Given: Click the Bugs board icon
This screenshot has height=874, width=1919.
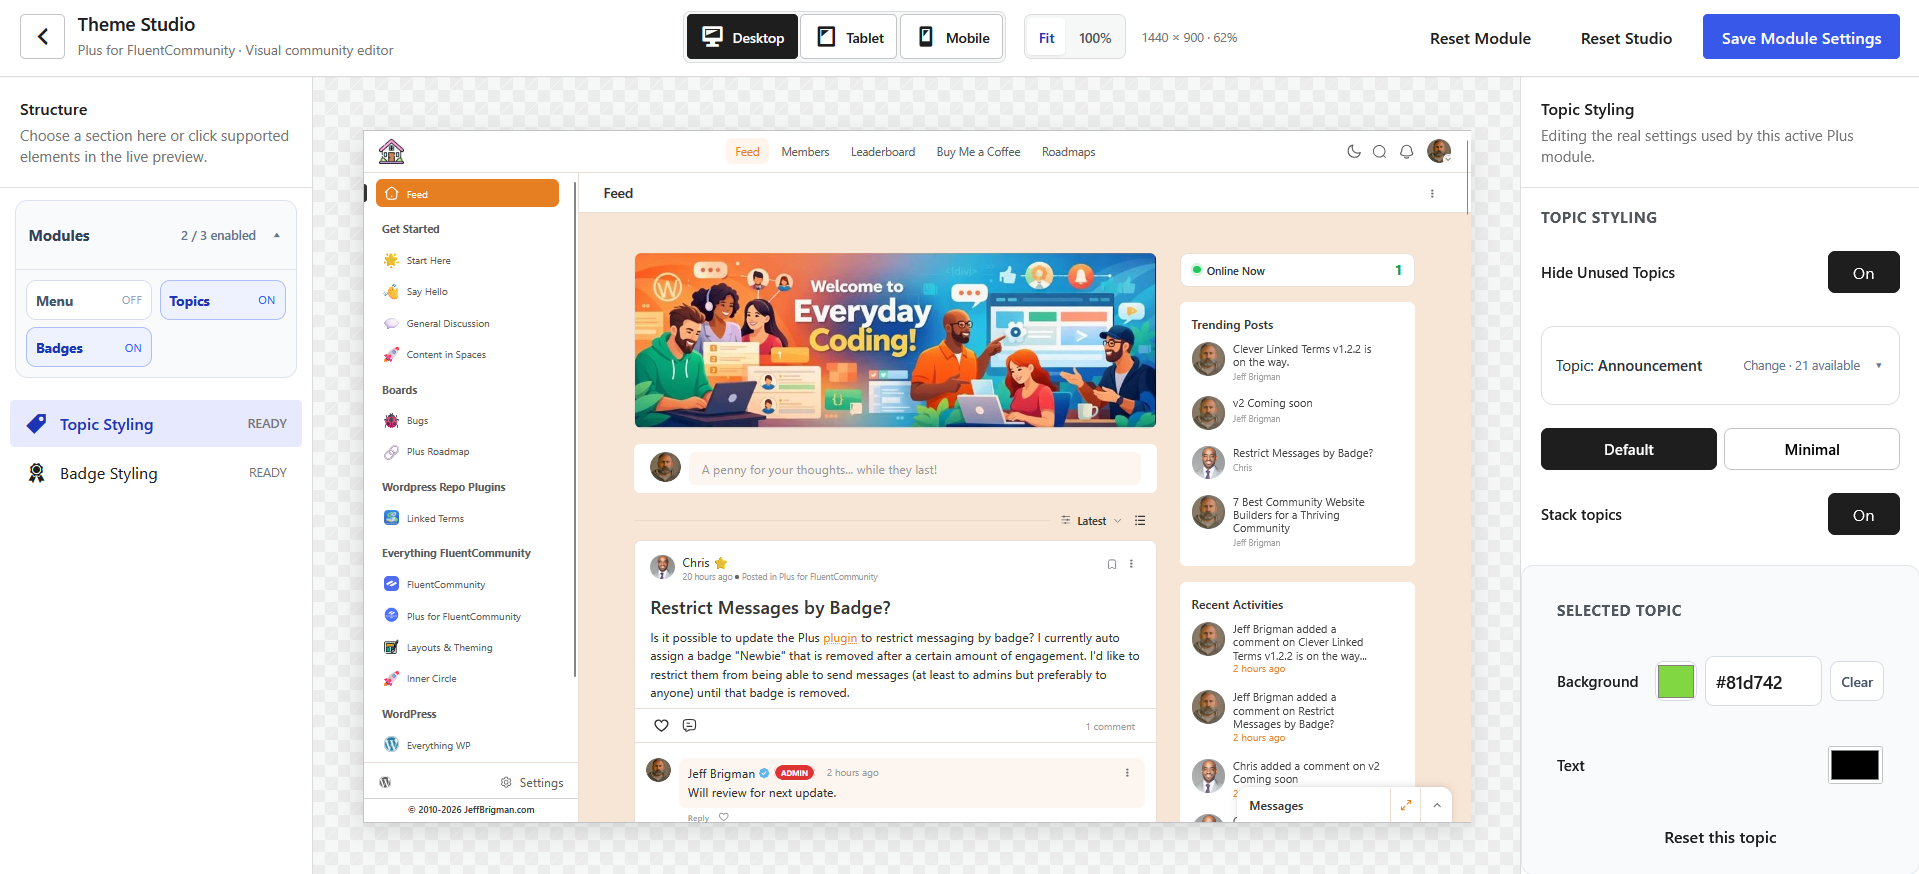Looking at the screenshot, I should pyautogui.click(x=391, y=421).
